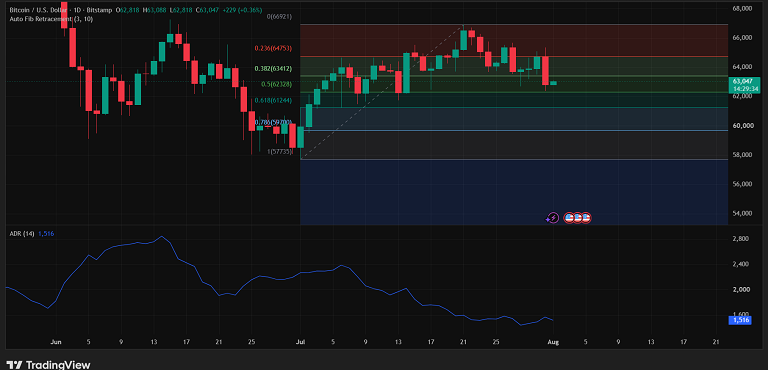
Task: Click the purple lightning event icon
Action: (552, 218)
